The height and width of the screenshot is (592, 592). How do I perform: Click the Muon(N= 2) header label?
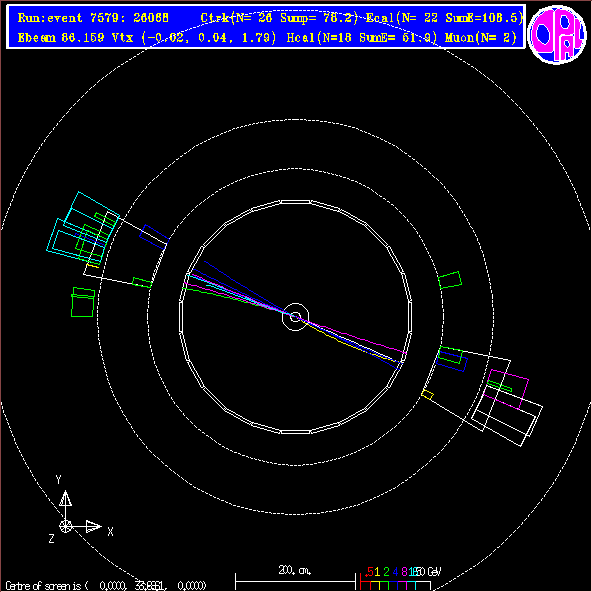481,37
